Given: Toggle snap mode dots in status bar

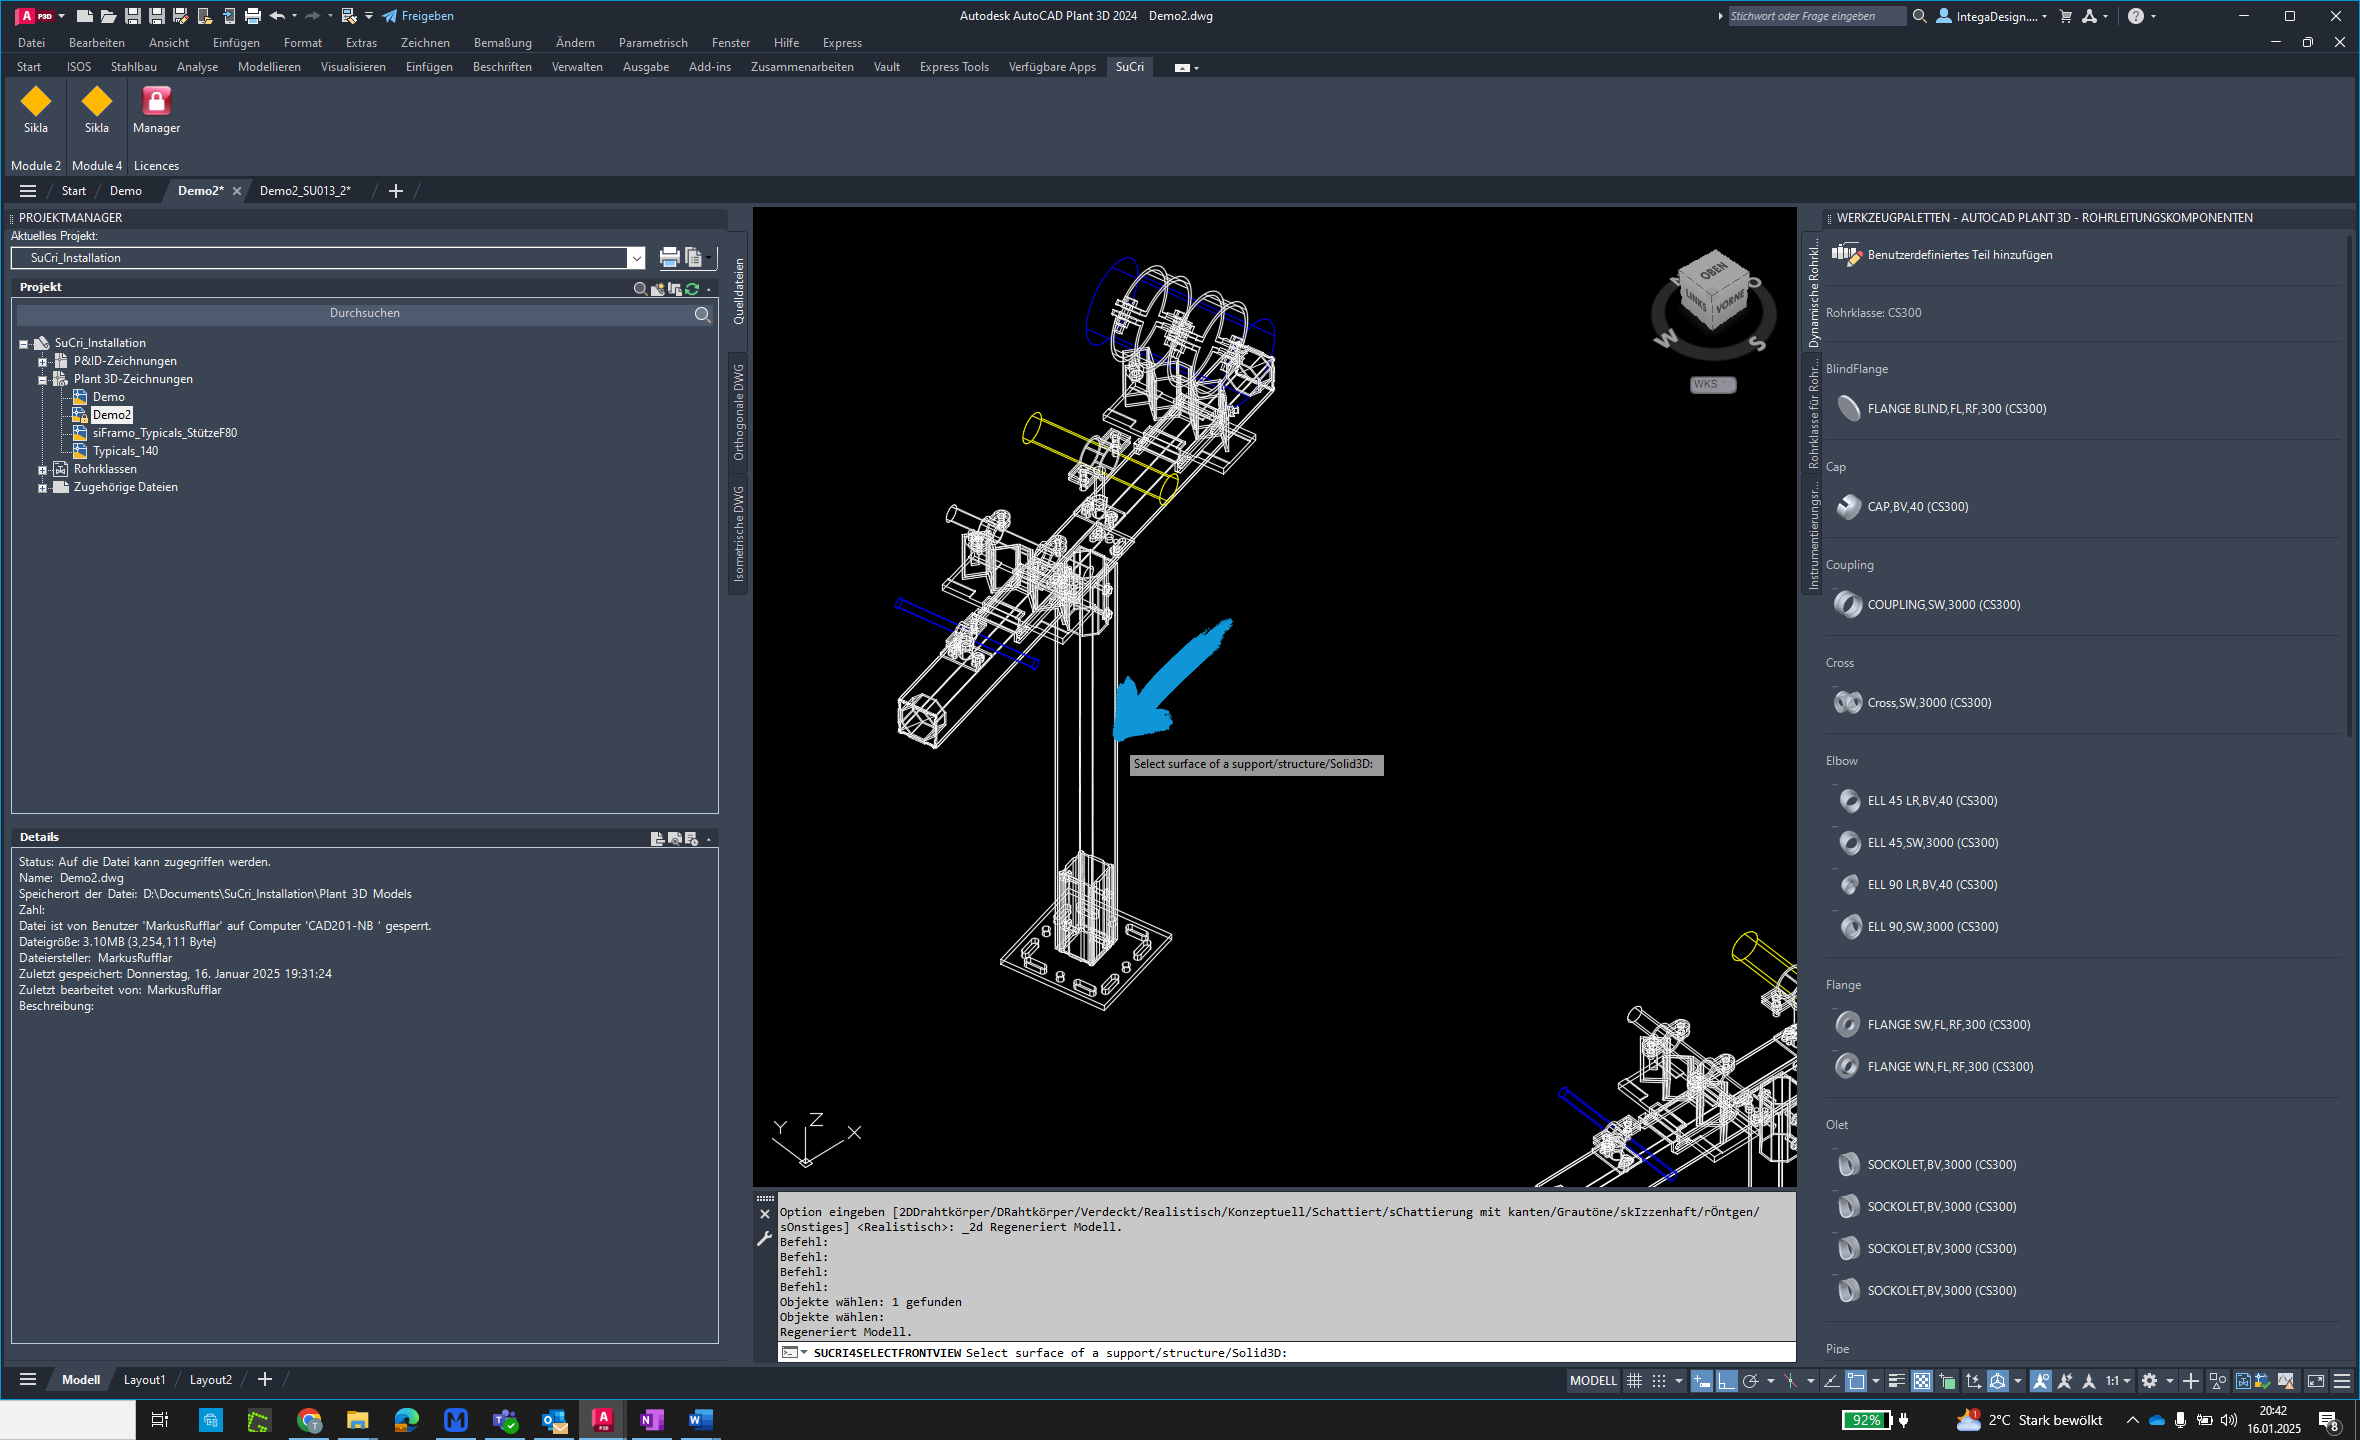Looking at the screenshot, I should (x=1659, y=1381).
